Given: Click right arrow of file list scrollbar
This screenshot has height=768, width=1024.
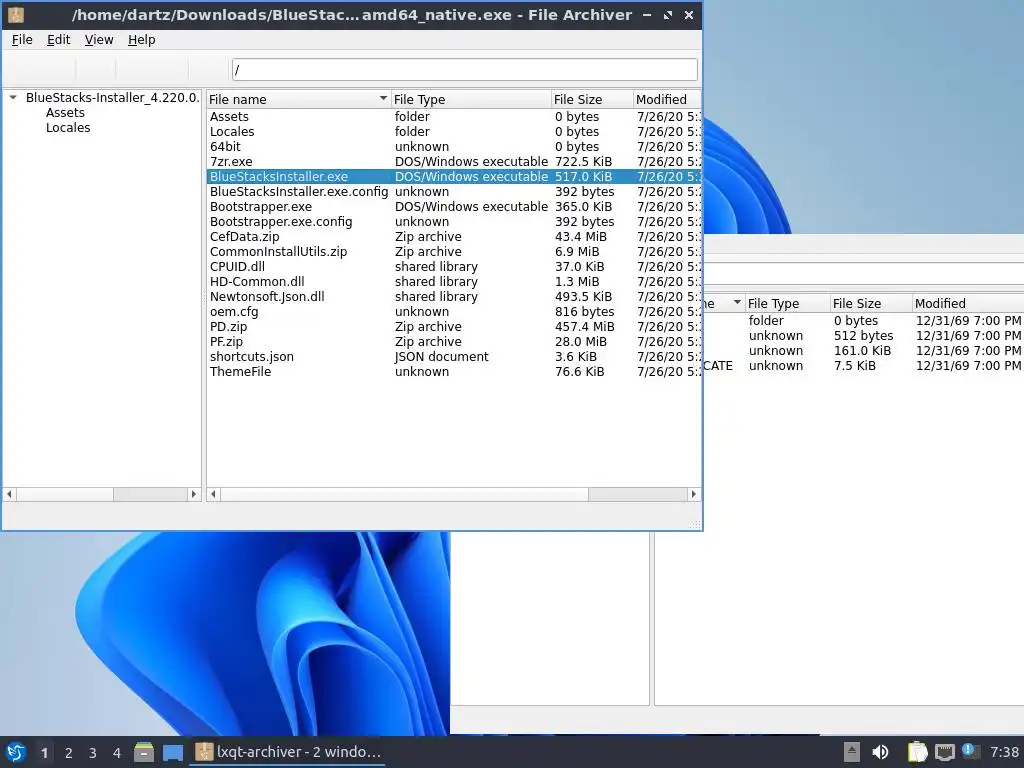Looking at the screenshot, I should pyautogui.click(x=694, y=494).
